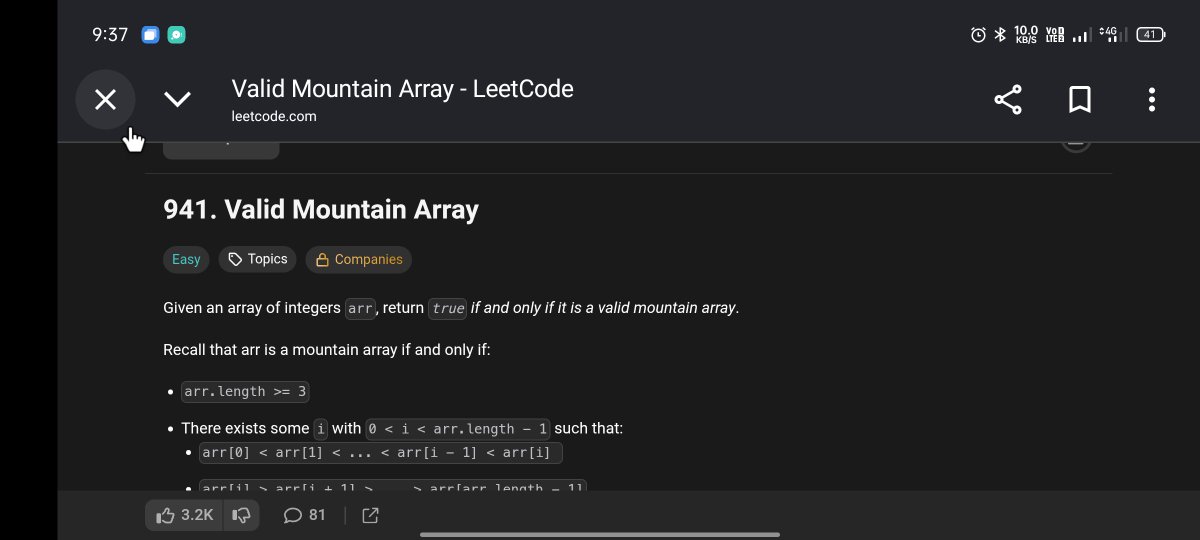1200x540 pixels.
Task: Close the LeetCode browser tab
Action: pos(105,100)
